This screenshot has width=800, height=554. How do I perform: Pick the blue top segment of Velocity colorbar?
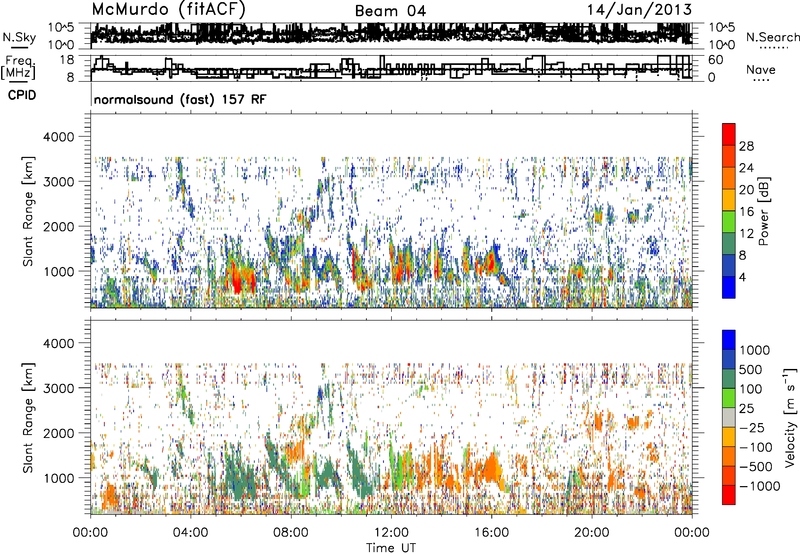click(x=729, y=340)
